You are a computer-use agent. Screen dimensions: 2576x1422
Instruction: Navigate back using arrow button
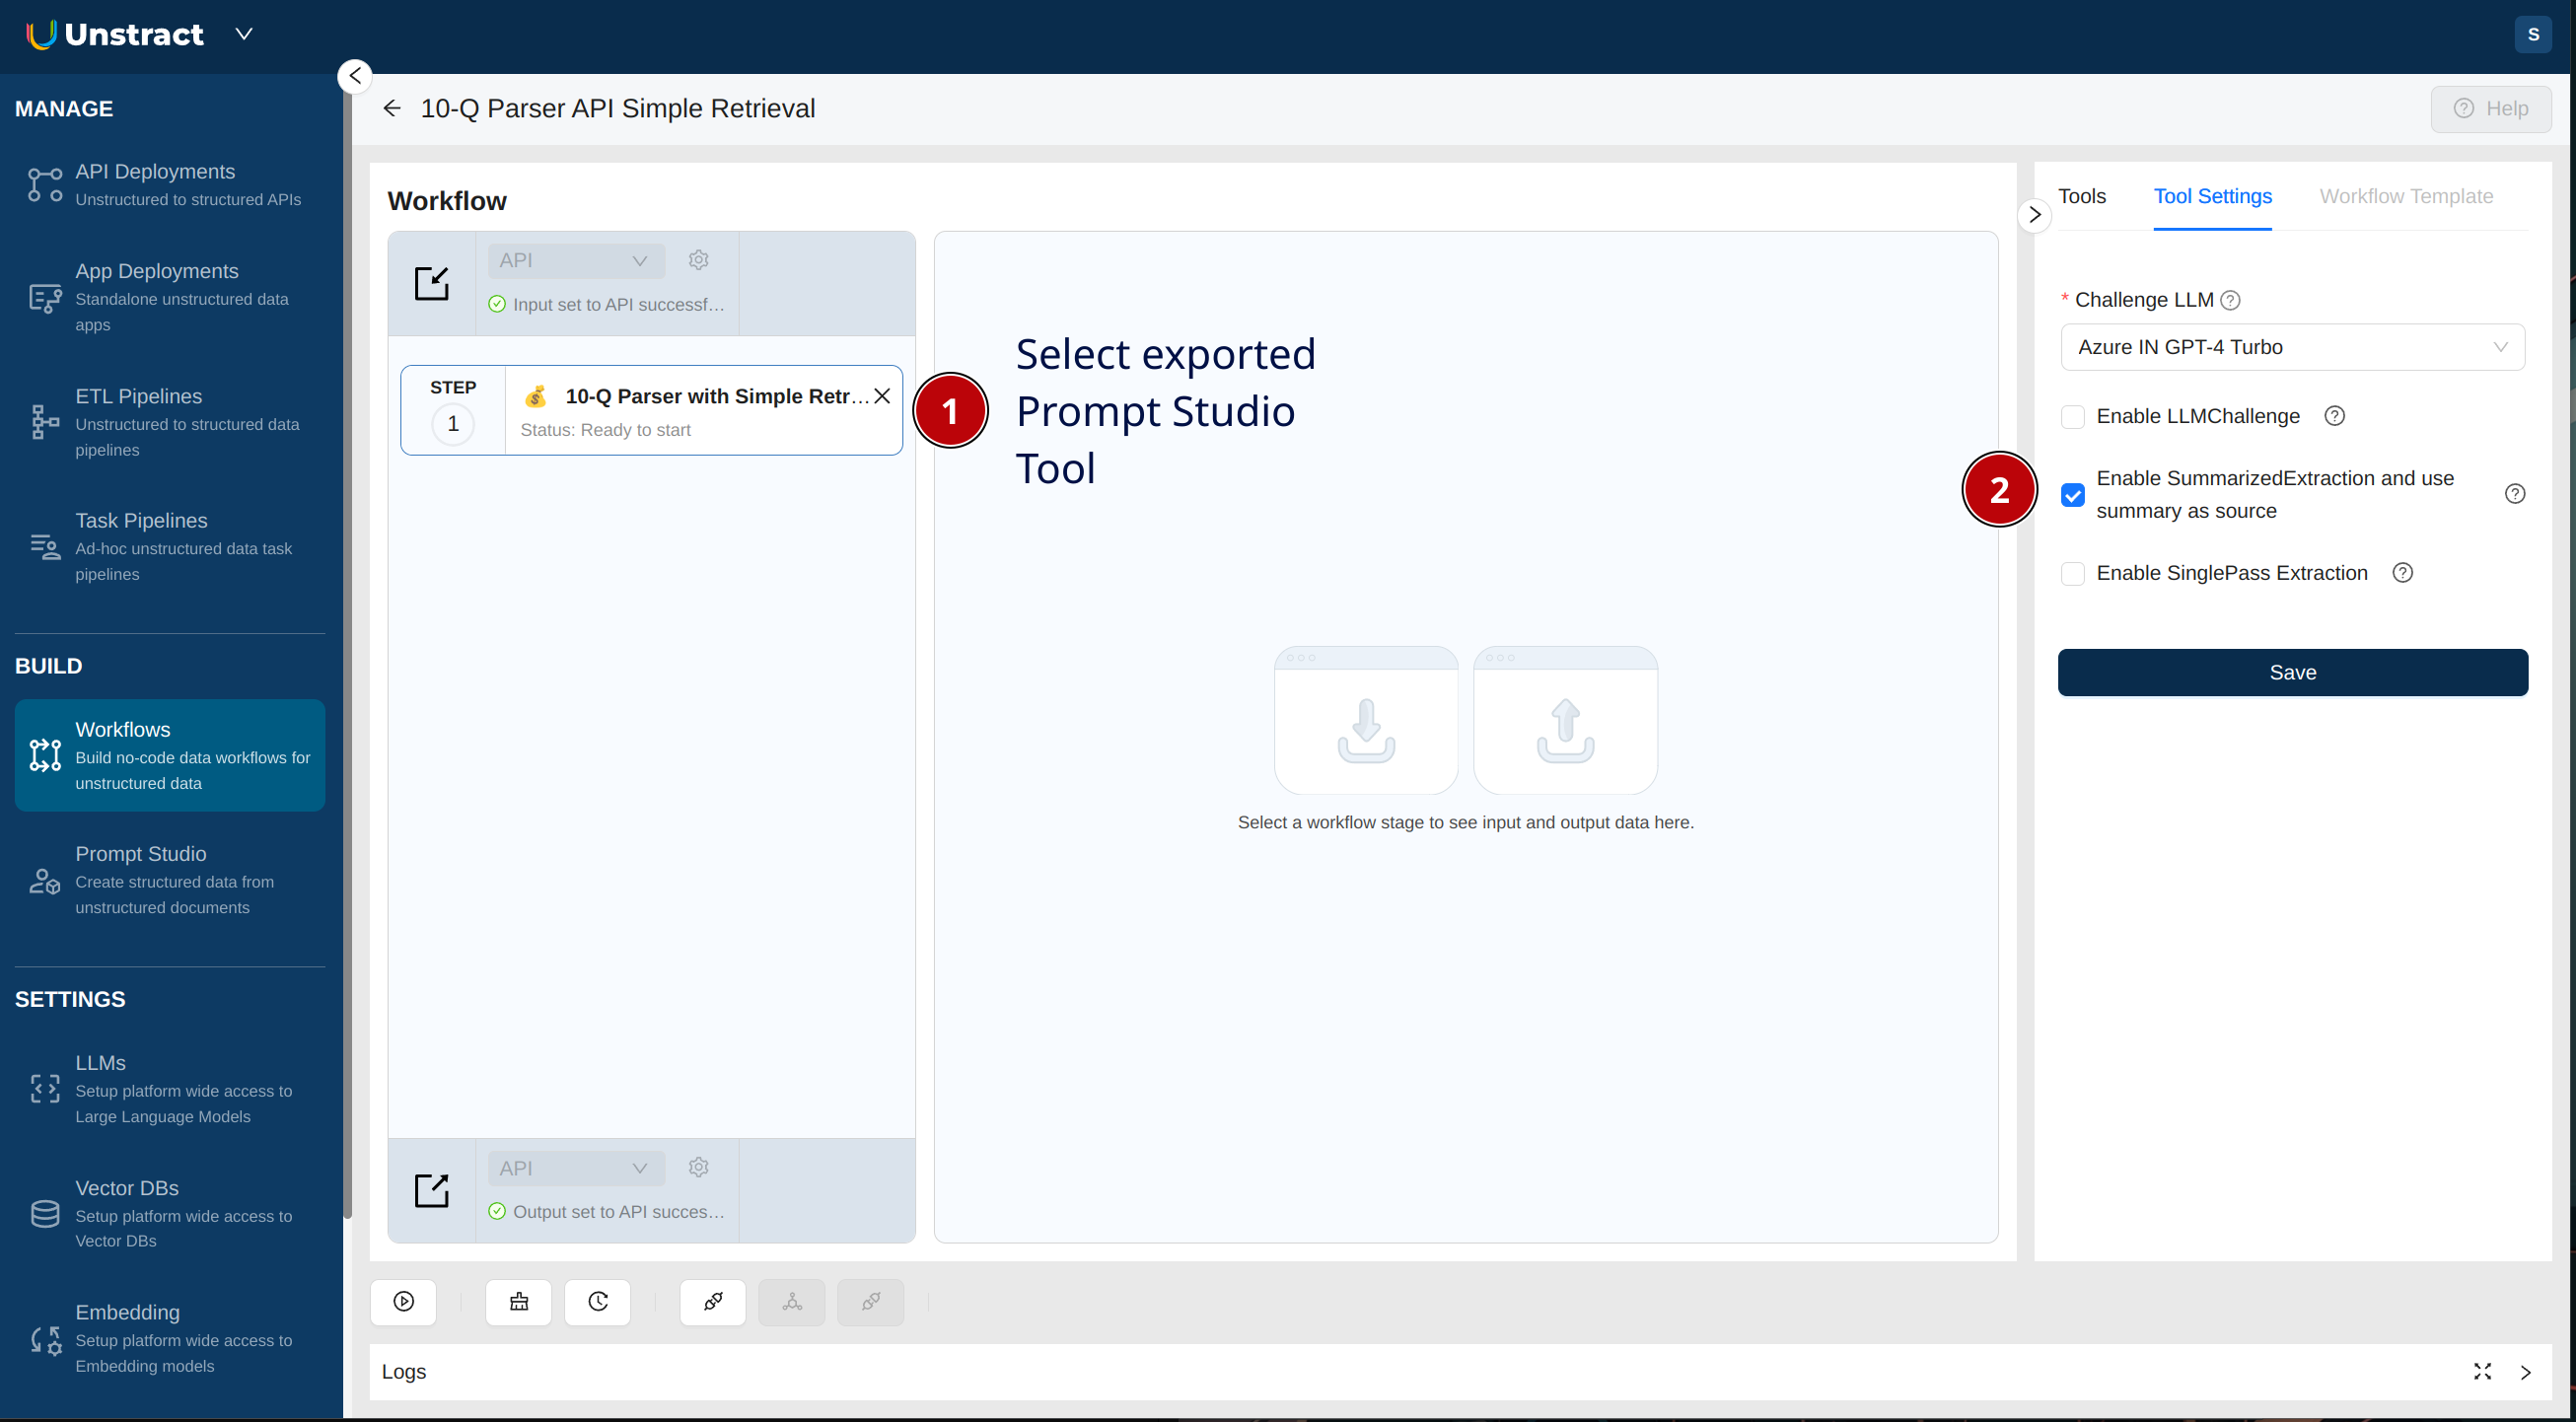point(391,108)
